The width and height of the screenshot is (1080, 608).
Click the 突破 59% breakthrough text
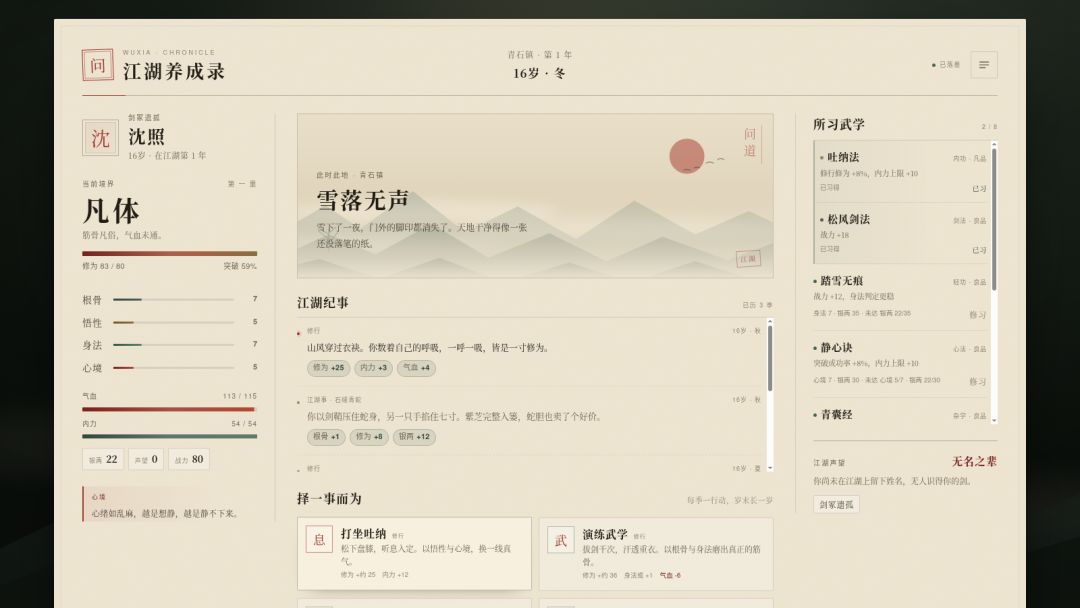coord(240,266)
